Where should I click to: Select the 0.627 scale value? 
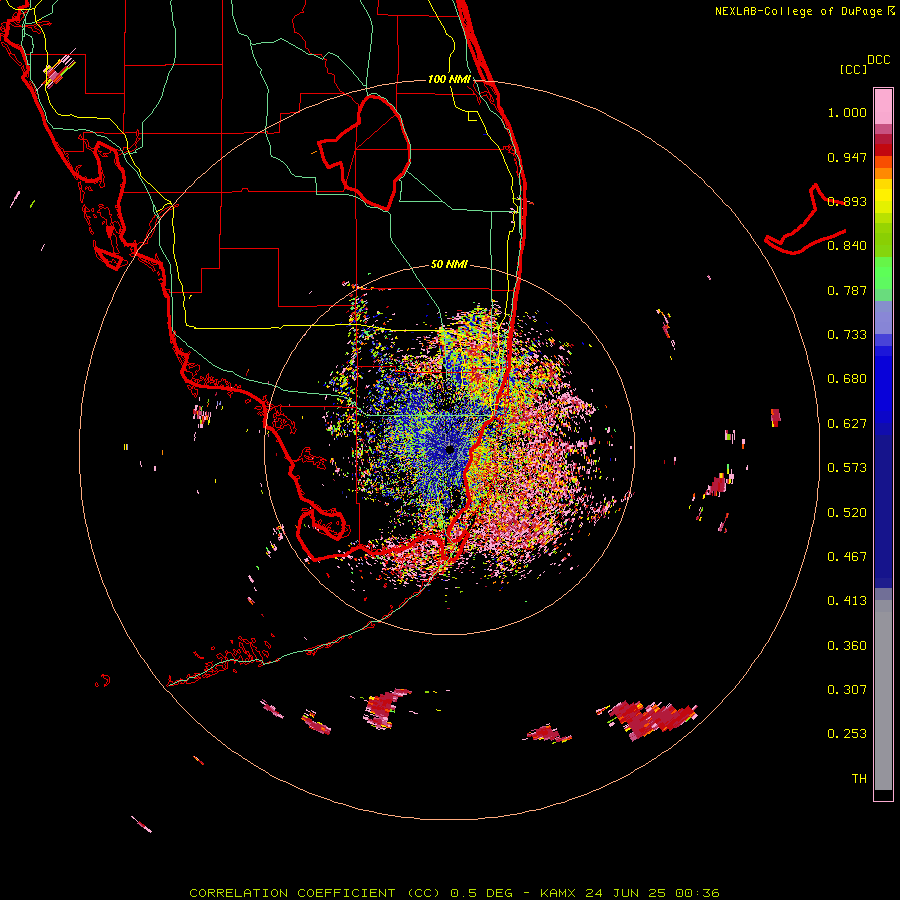[x=847, y=424]
